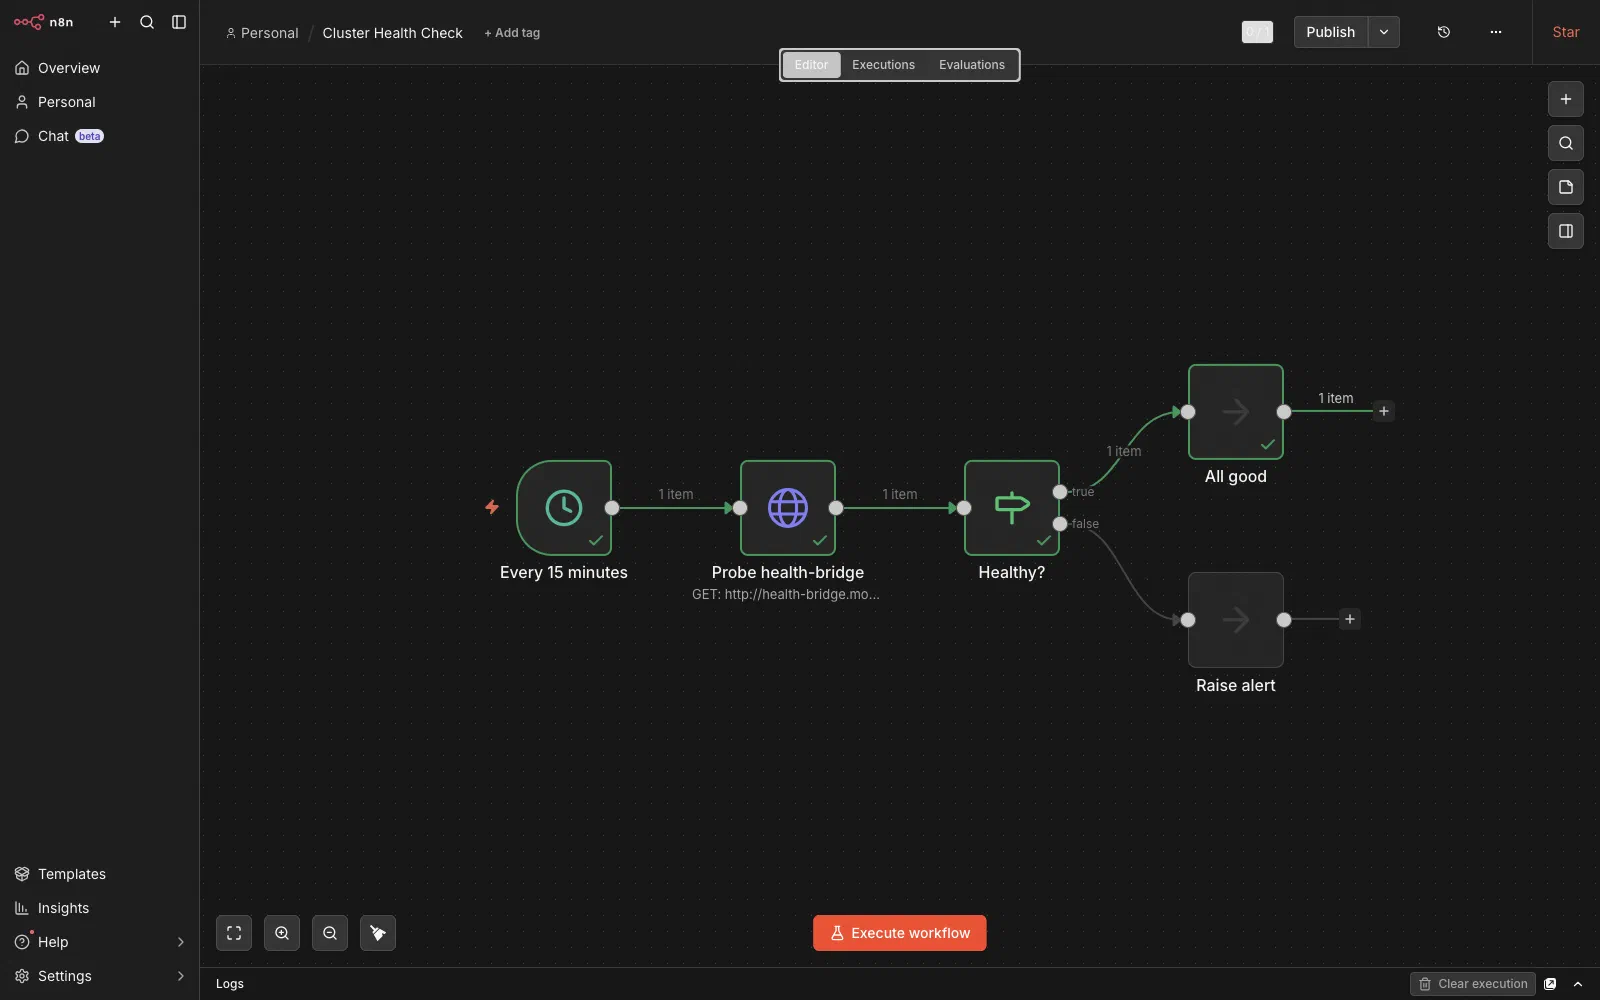The height and width of the screenshot is (1000, 1600).
Task: Create new item with sidebar plus icon
Action: pos(115,22)
